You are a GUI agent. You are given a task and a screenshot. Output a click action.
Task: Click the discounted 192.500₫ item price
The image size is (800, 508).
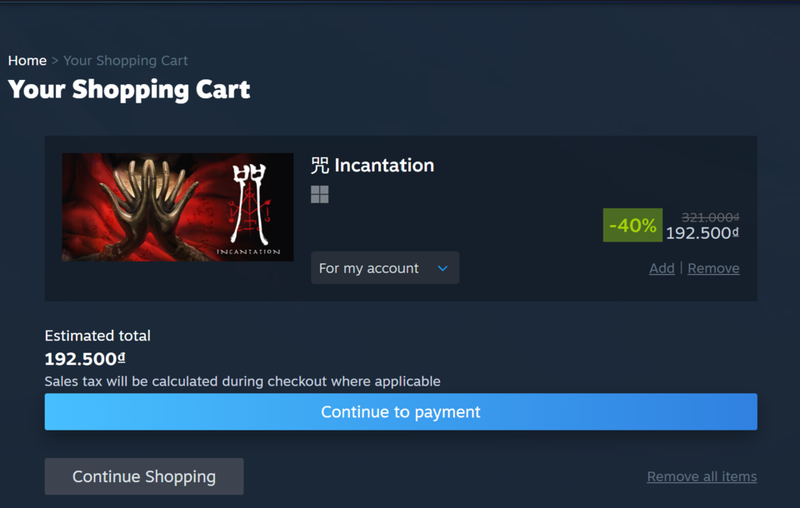702,233
